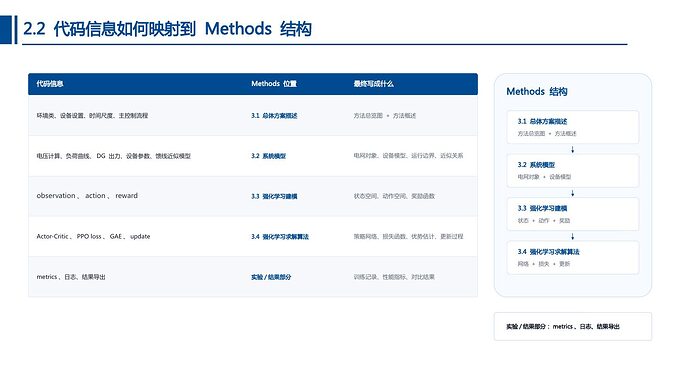Click the slide title '2.2 代码信息如何映射到 Methods 结构'
This screenshot has width=690, height=388.
coord(167,29)
